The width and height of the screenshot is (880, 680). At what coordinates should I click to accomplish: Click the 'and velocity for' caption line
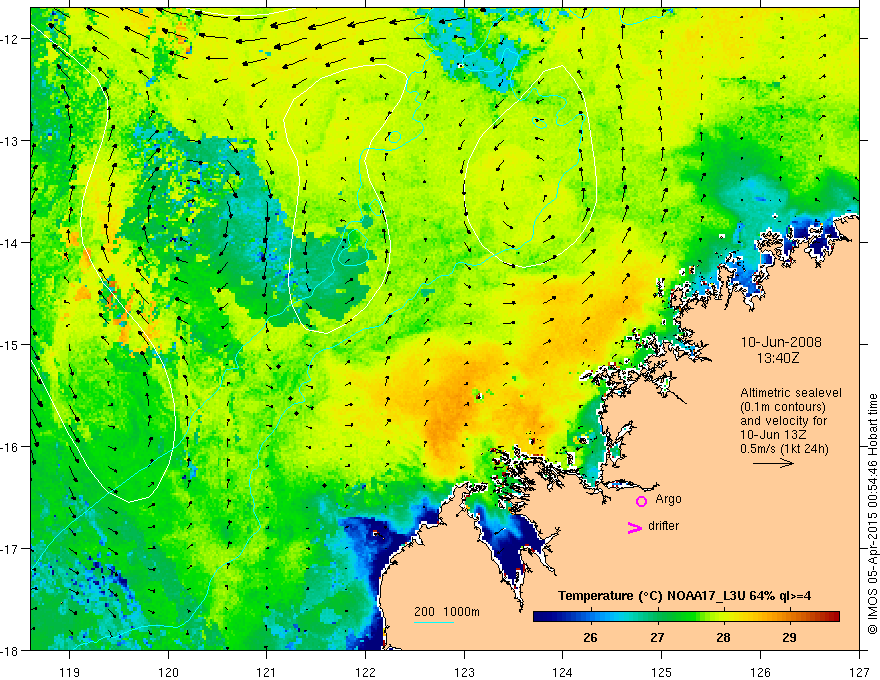pos(783,421)
